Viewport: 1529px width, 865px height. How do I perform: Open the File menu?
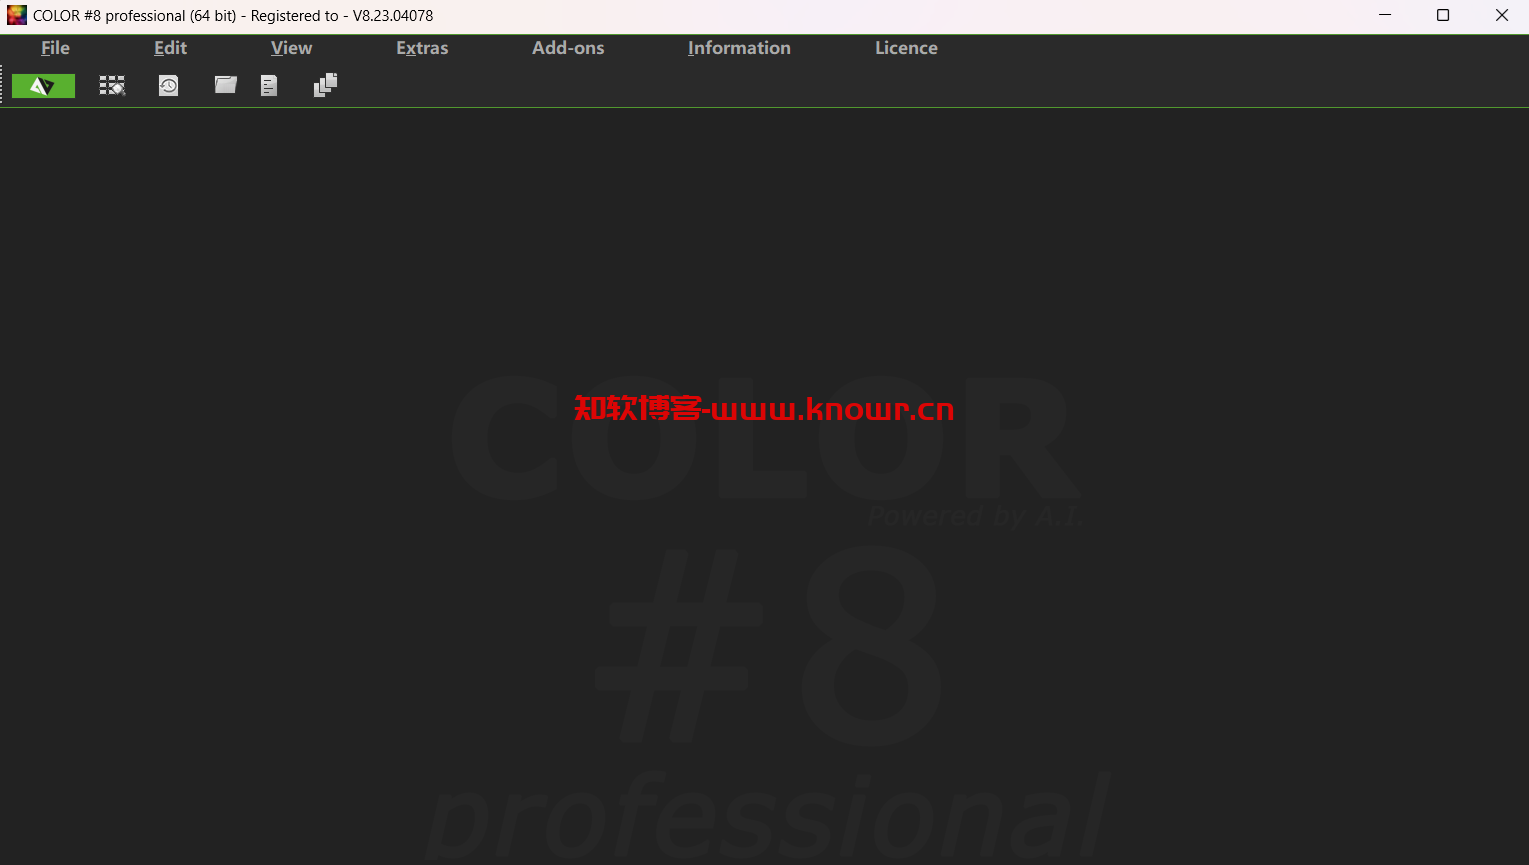55,48
